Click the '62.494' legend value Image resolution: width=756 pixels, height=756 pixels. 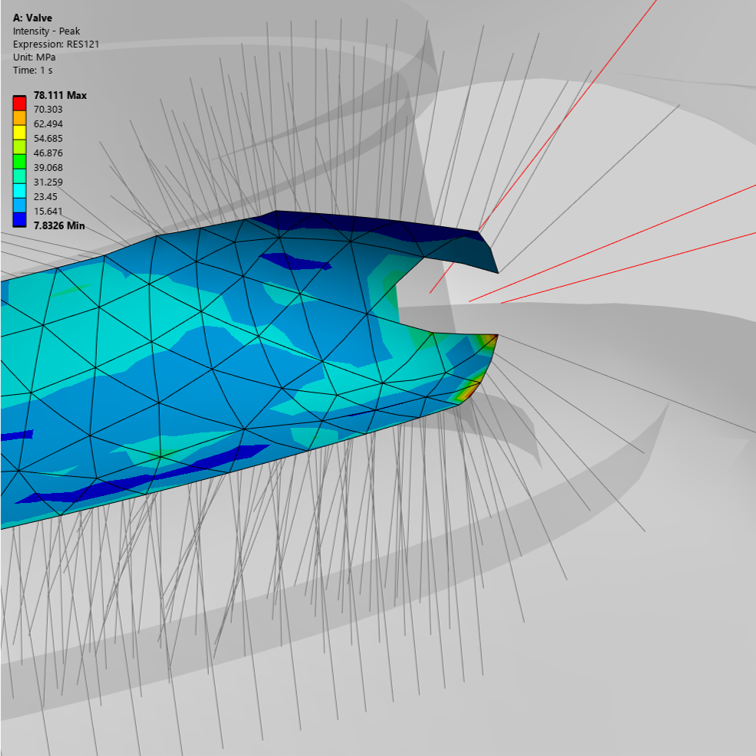[48, 124]
